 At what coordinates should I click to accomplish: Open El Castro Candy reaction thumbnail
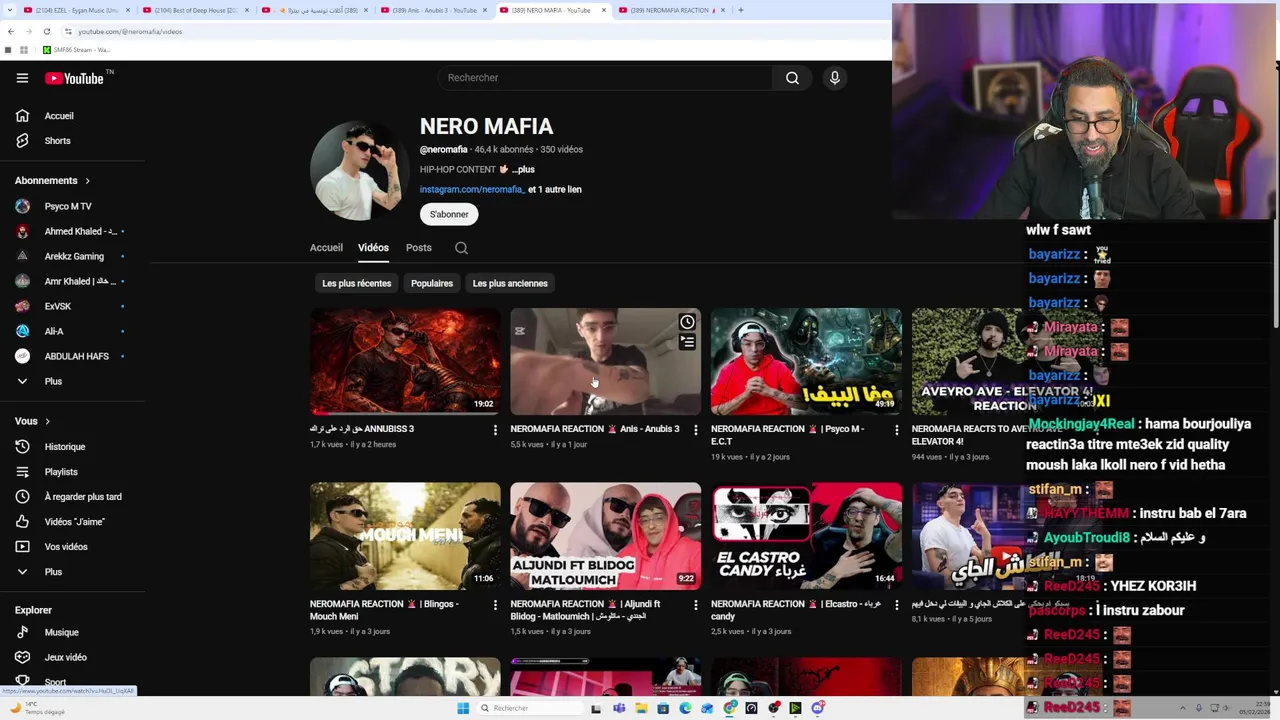pyautogui.click(x=806, y=536)
